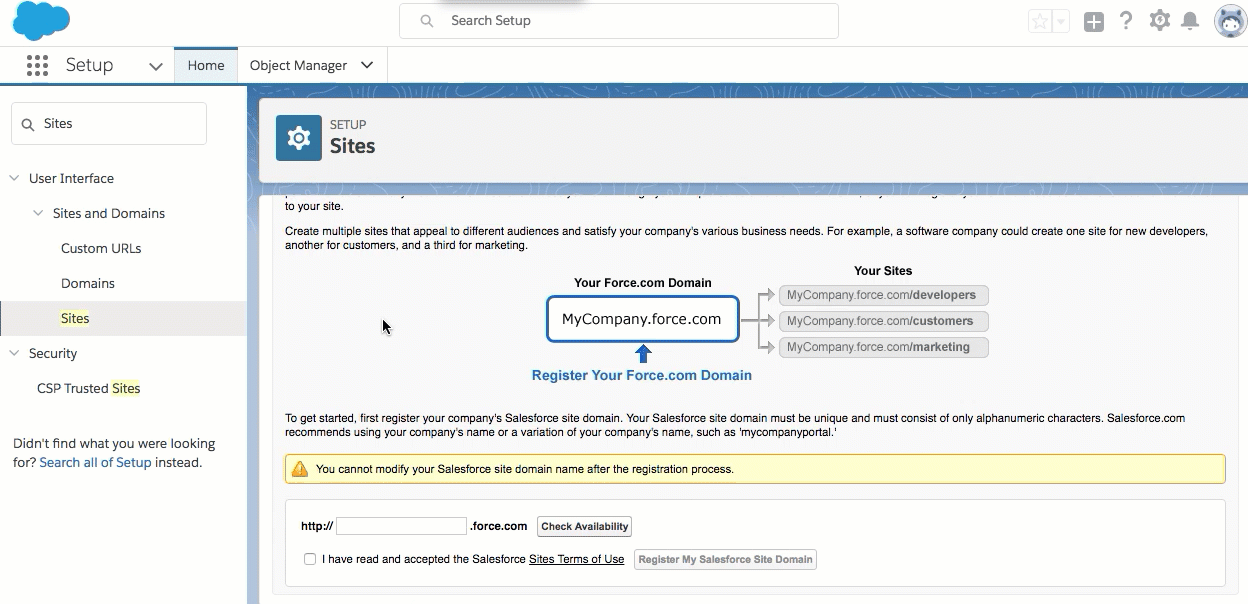Image resolution: width=1248 pixels, height=604 pixels.
Task: Click the Quick Find box containing Sites
Action: [x=109, y=123]
